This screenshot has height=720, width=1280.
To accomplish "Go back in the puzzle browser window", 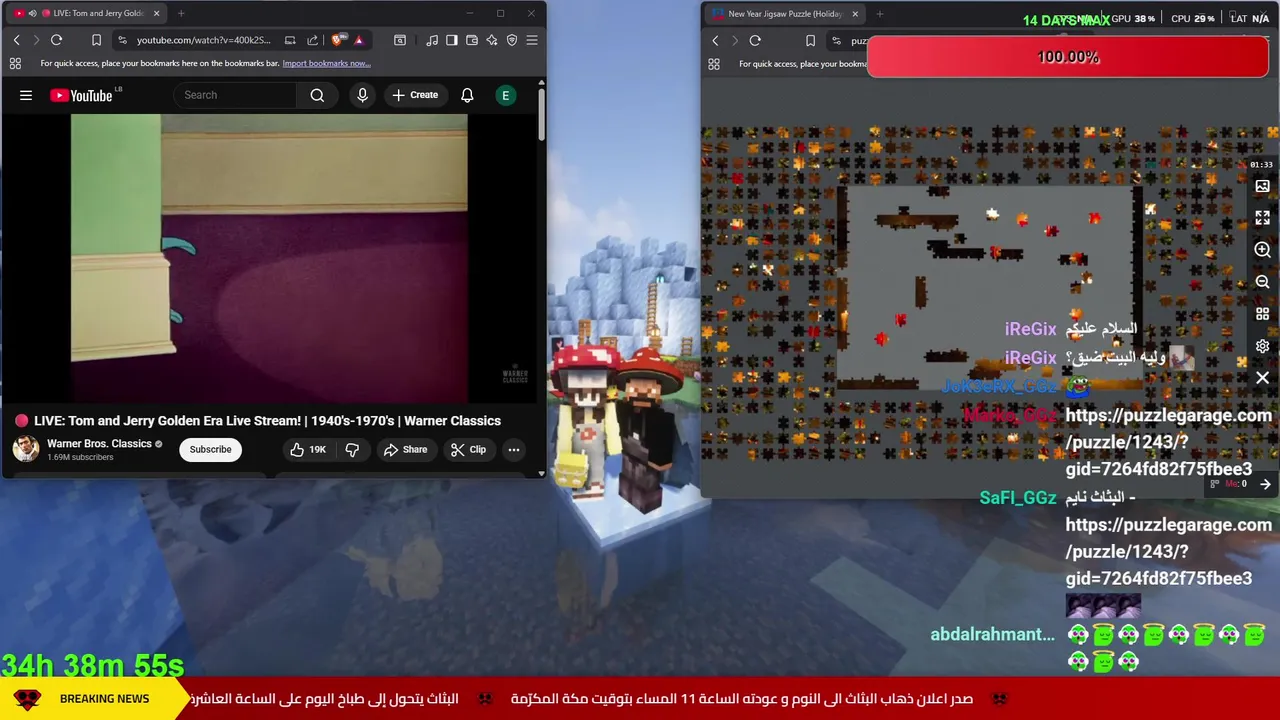I will pos(715,41).
